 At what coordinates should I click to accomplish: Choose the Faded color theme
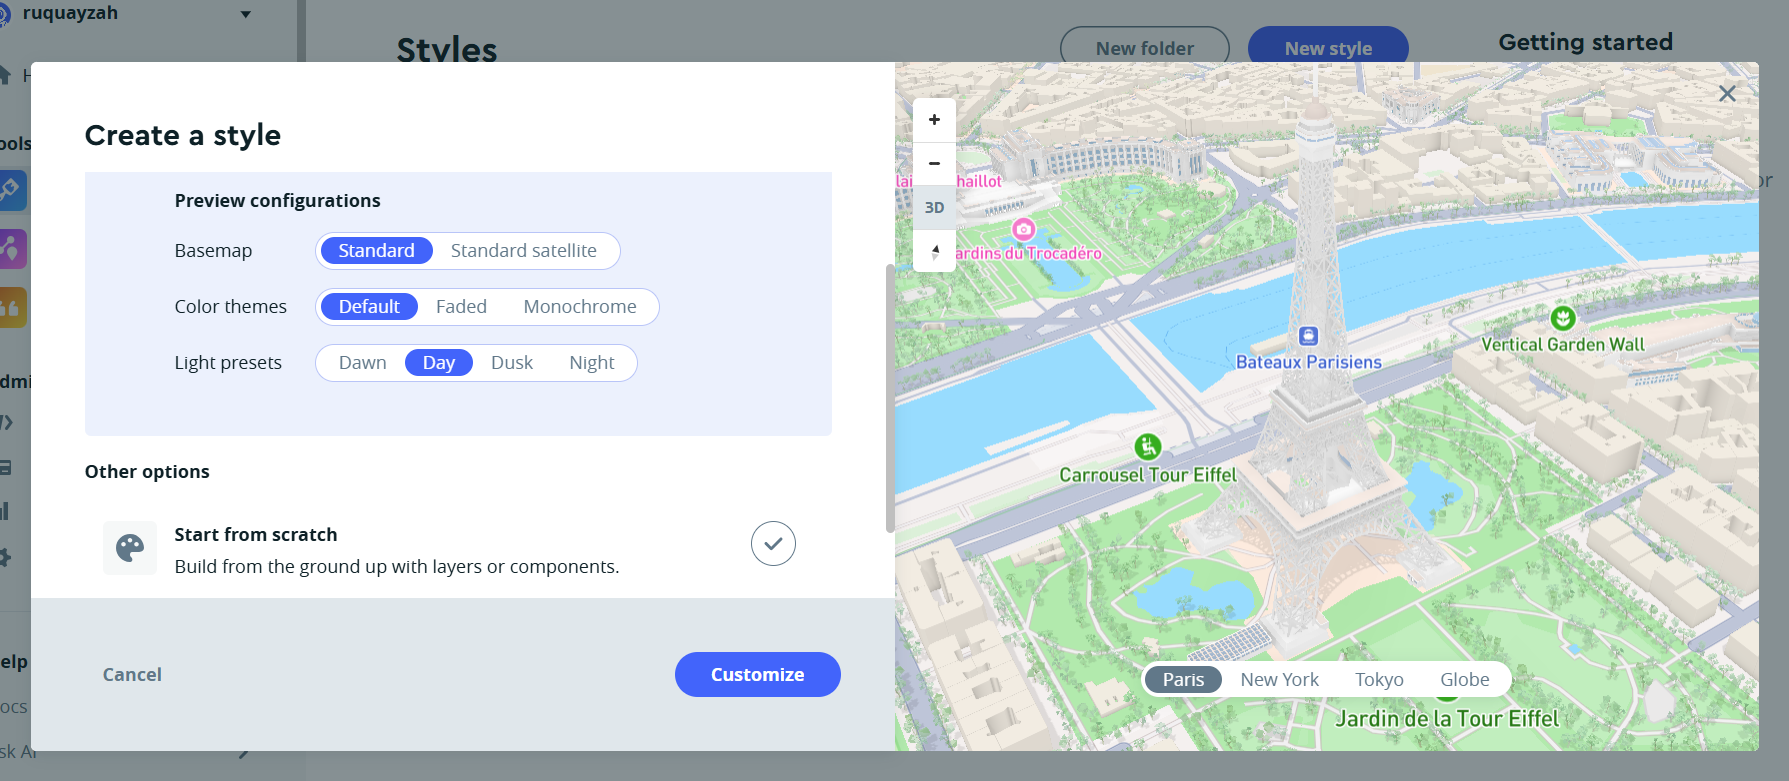pos(461,307)
